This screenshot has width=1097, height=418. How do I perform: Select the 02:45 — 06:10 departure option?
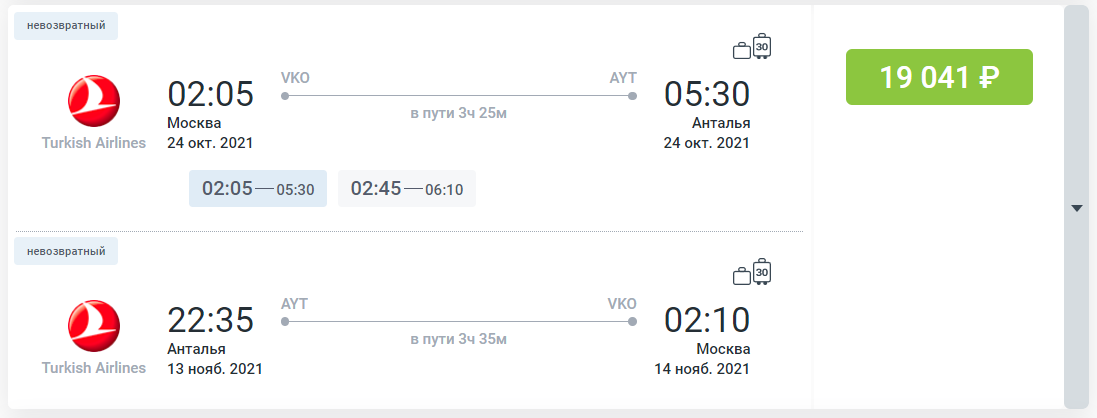406,188
